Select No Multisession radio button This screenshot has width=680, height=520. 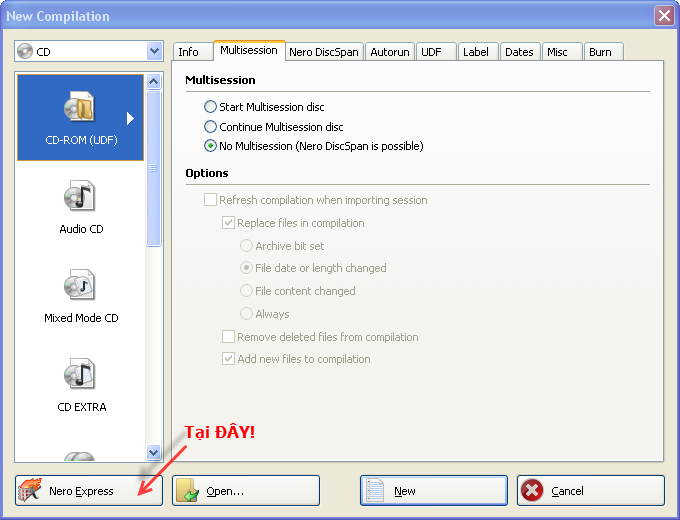210,146
